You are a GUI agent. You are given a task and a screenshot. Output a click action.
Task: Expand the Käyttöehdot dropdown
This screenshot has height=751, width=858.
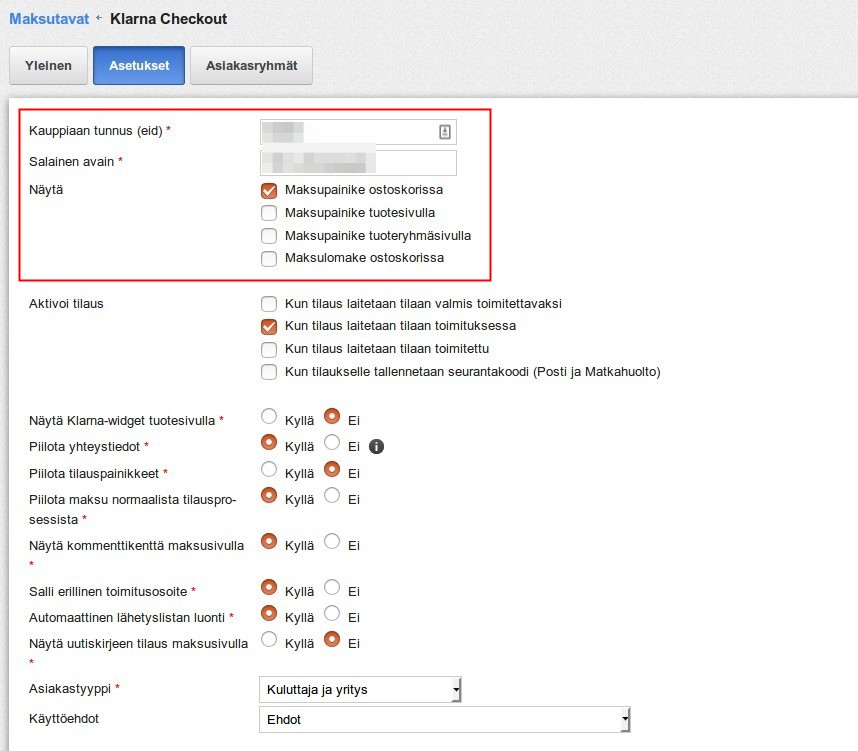444,720
